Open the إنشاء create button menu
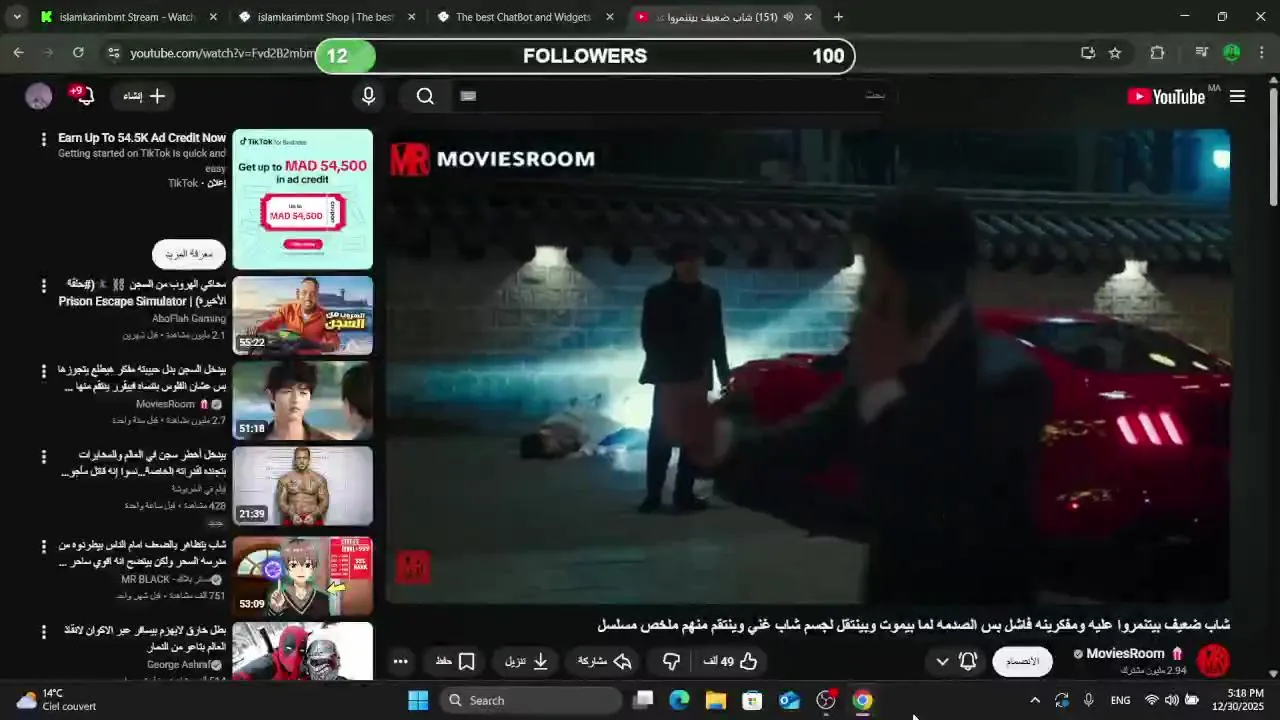The width and height of the screenshot is (1280, 720). (144, 96)
